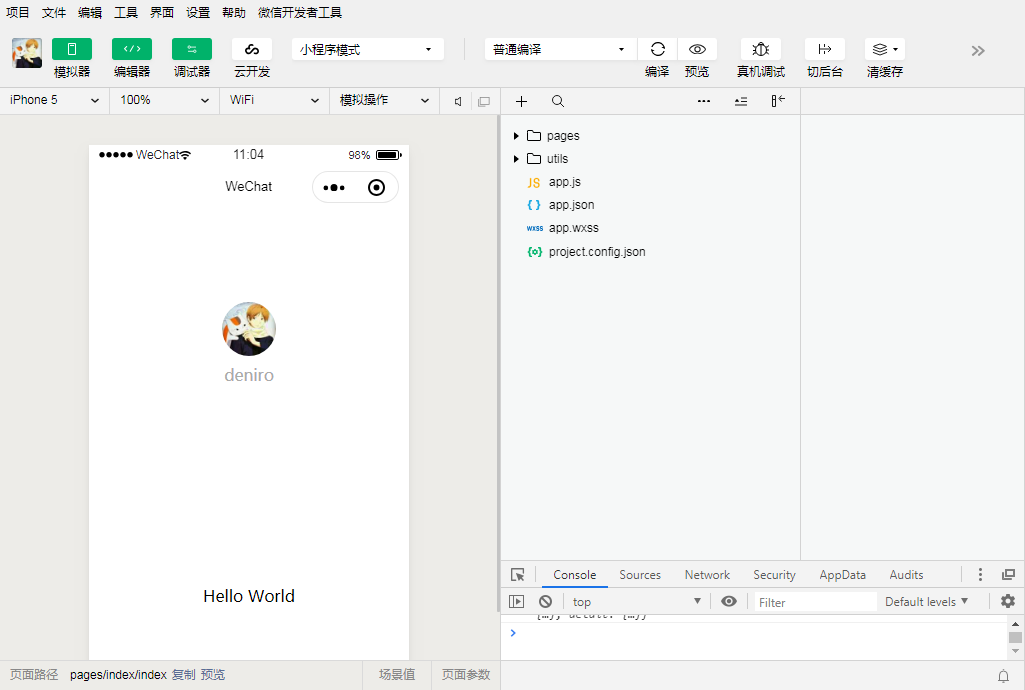Open the 设置 menu
This screenshot has width=1025, height=690.
coord(197,12)
